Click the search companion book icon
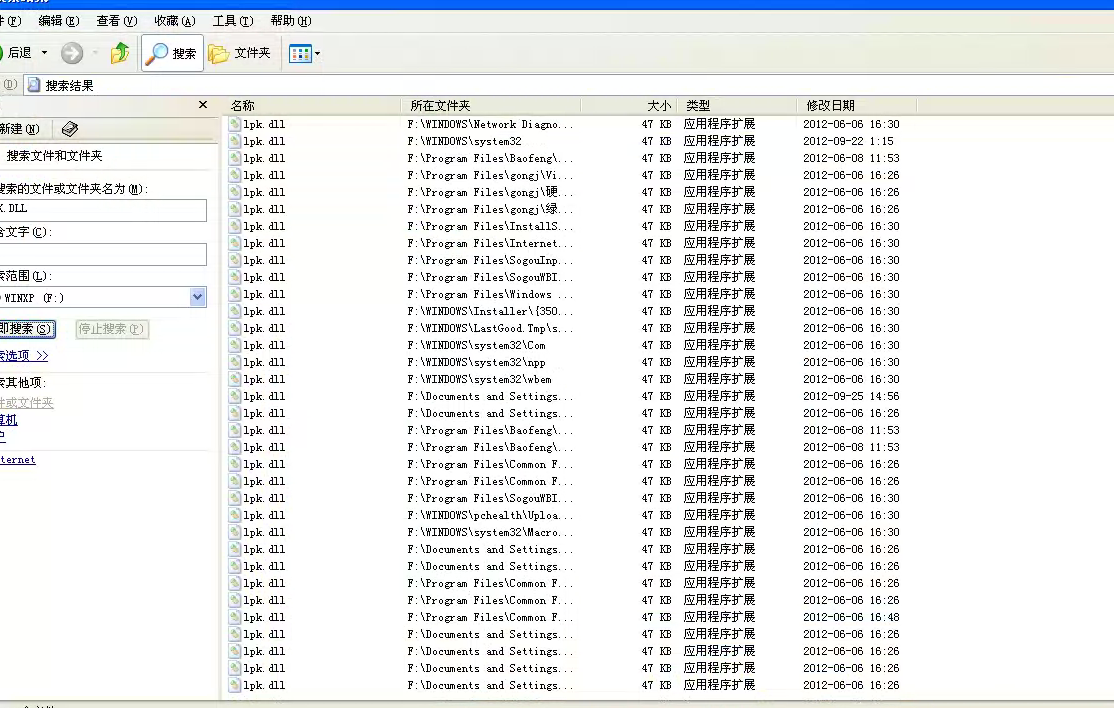Viewport: 1114px width, 708px height. (70, 129)
